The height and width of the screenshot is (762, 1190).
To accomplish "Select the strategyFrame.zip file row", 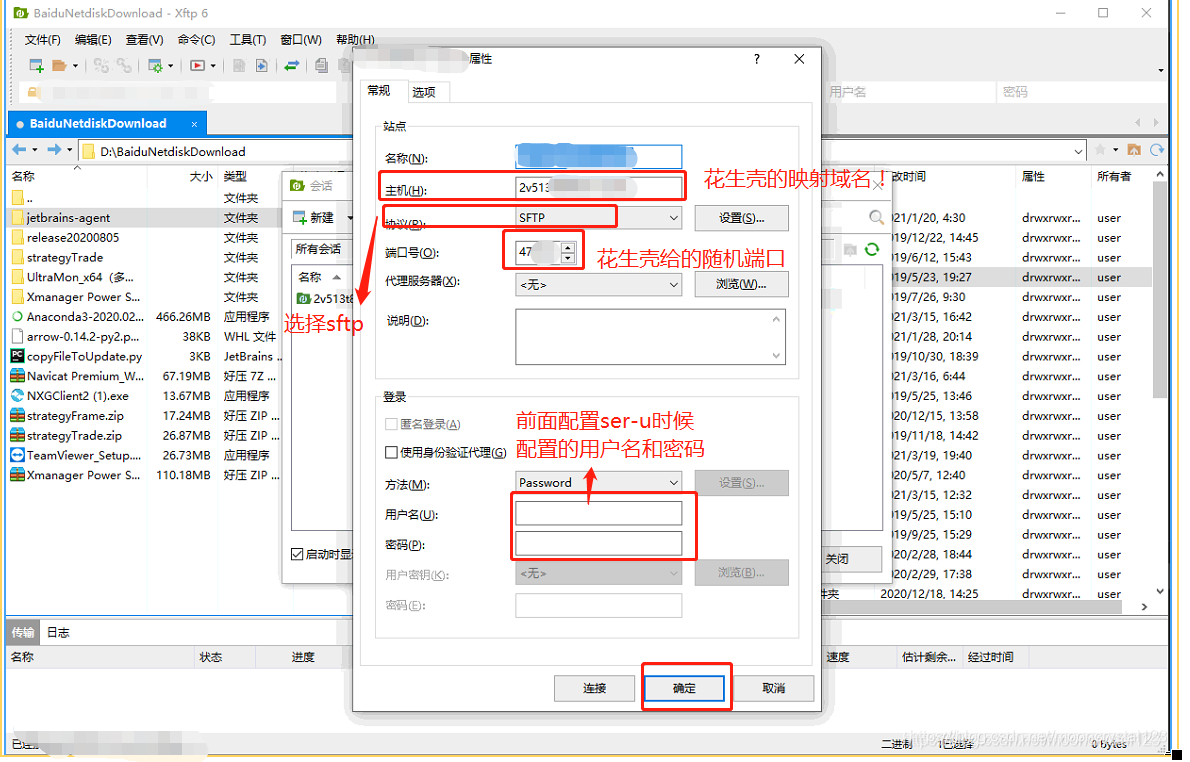I will point(143,415).
